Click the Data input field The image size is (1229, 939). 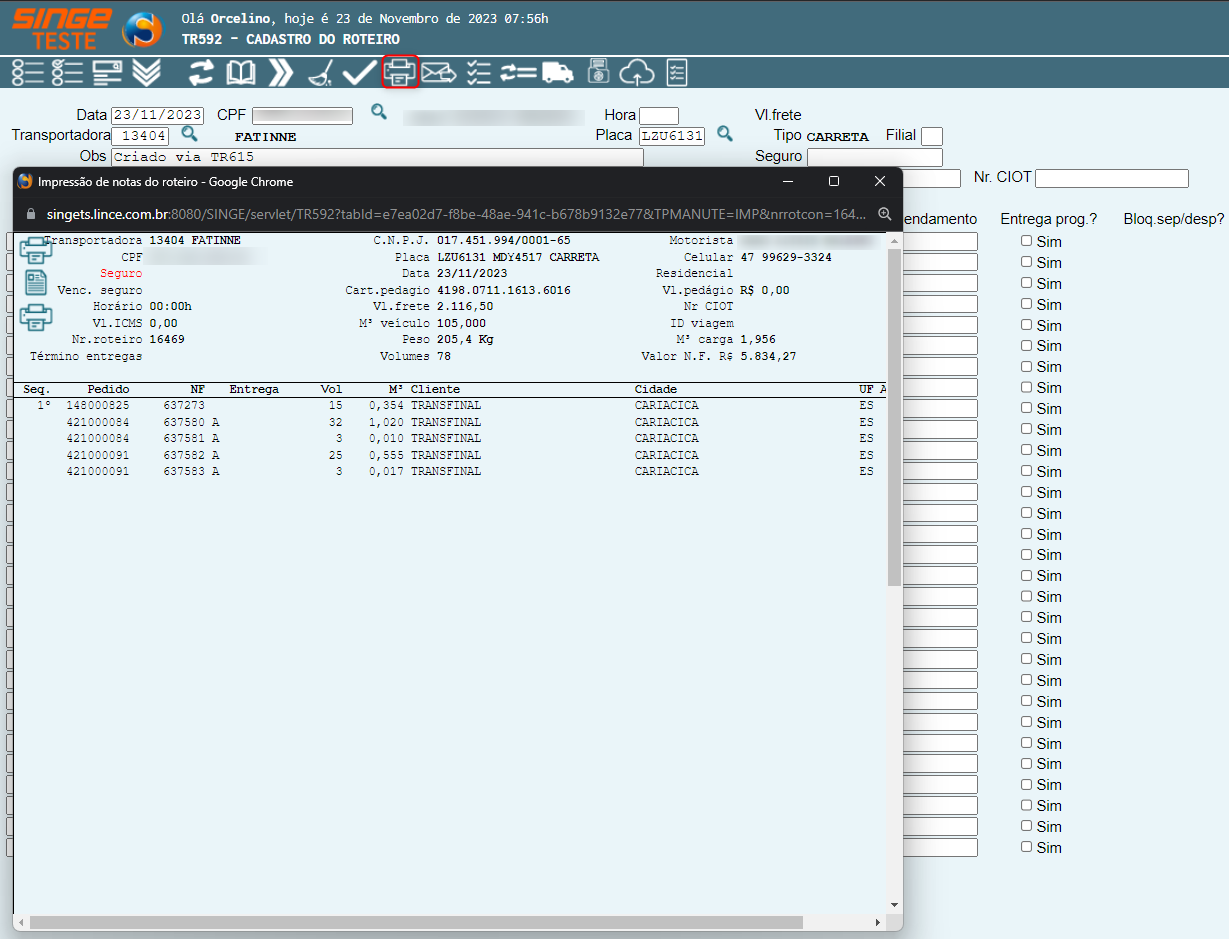click(x=157, y=115)
